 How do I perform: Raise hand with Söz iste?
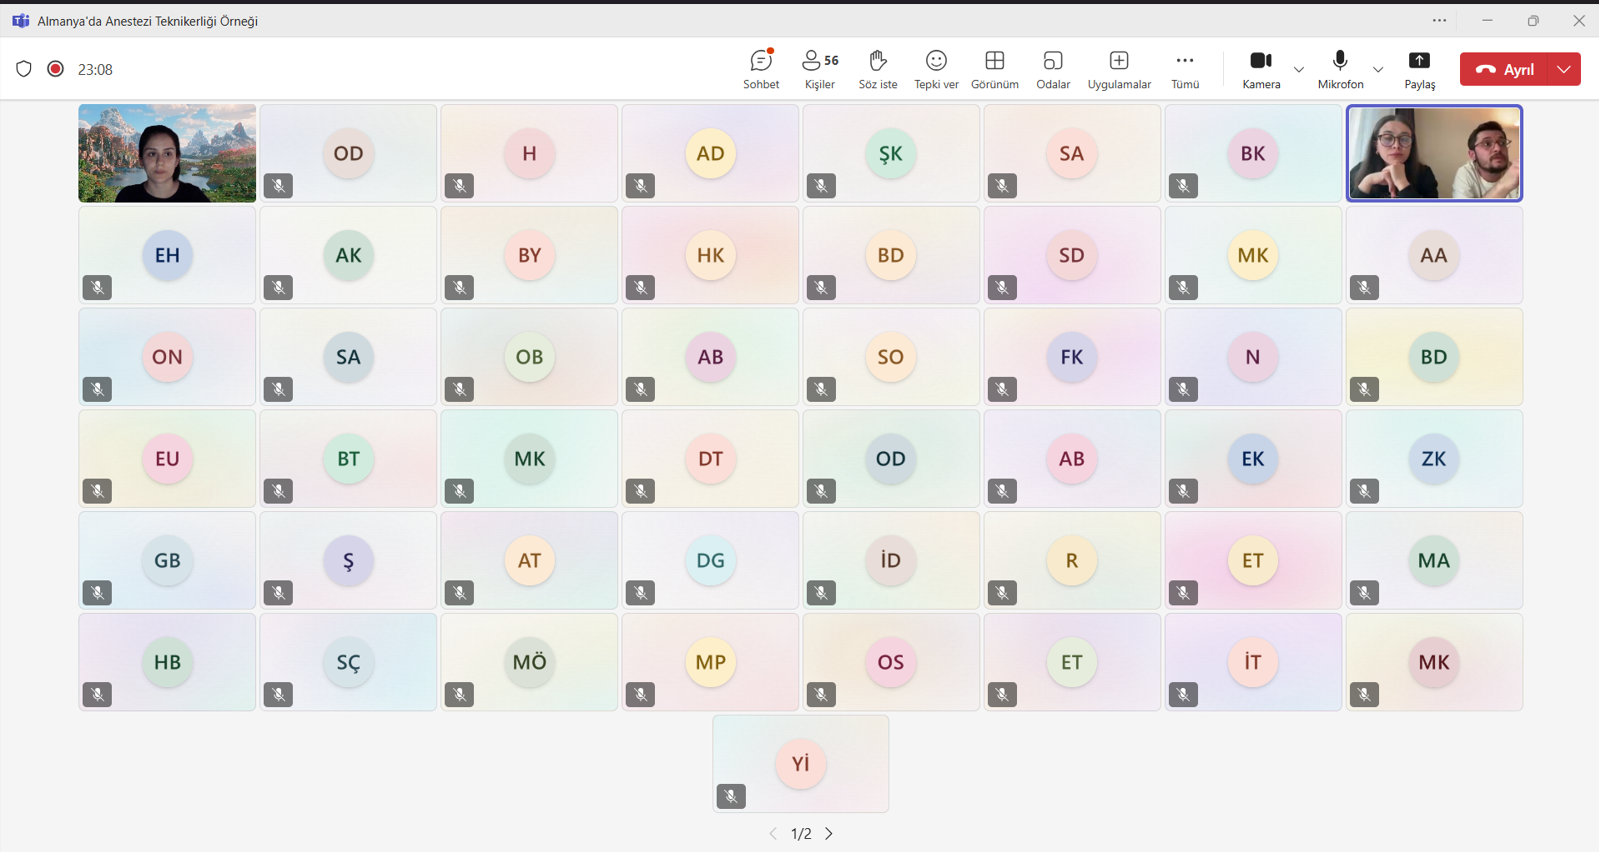(x=878, y=69)
